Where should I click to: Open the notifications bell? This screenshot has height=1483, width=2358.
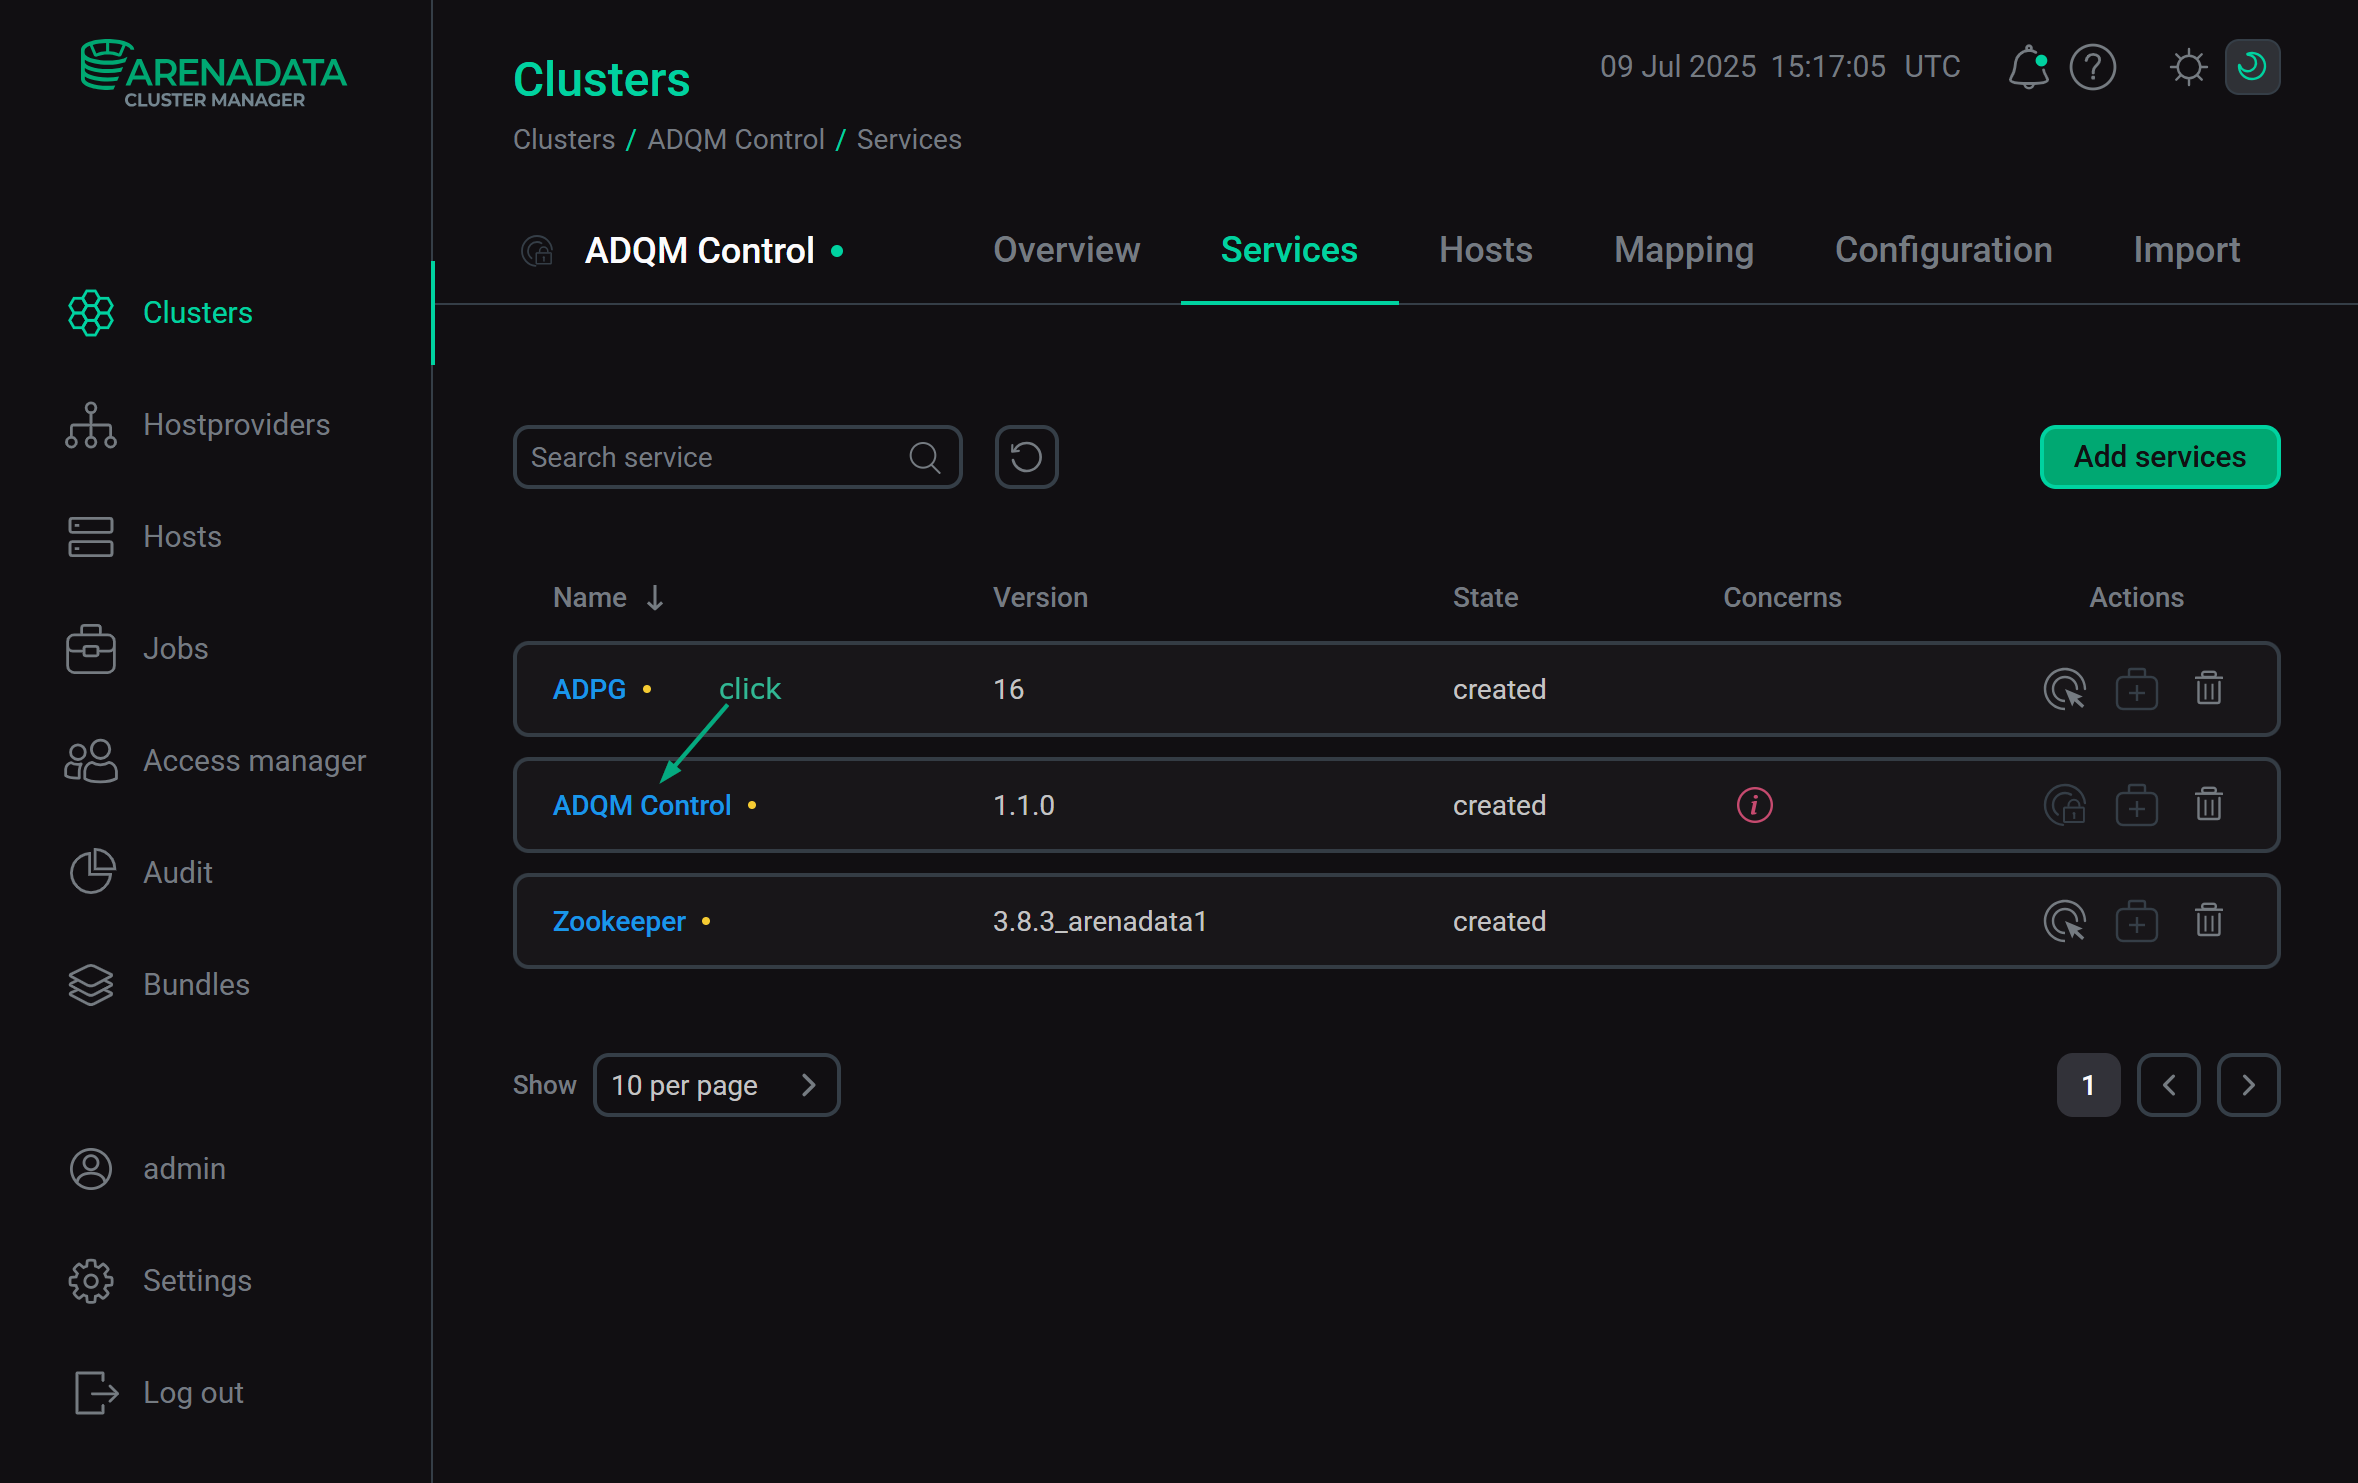(x=2028, y=67)
